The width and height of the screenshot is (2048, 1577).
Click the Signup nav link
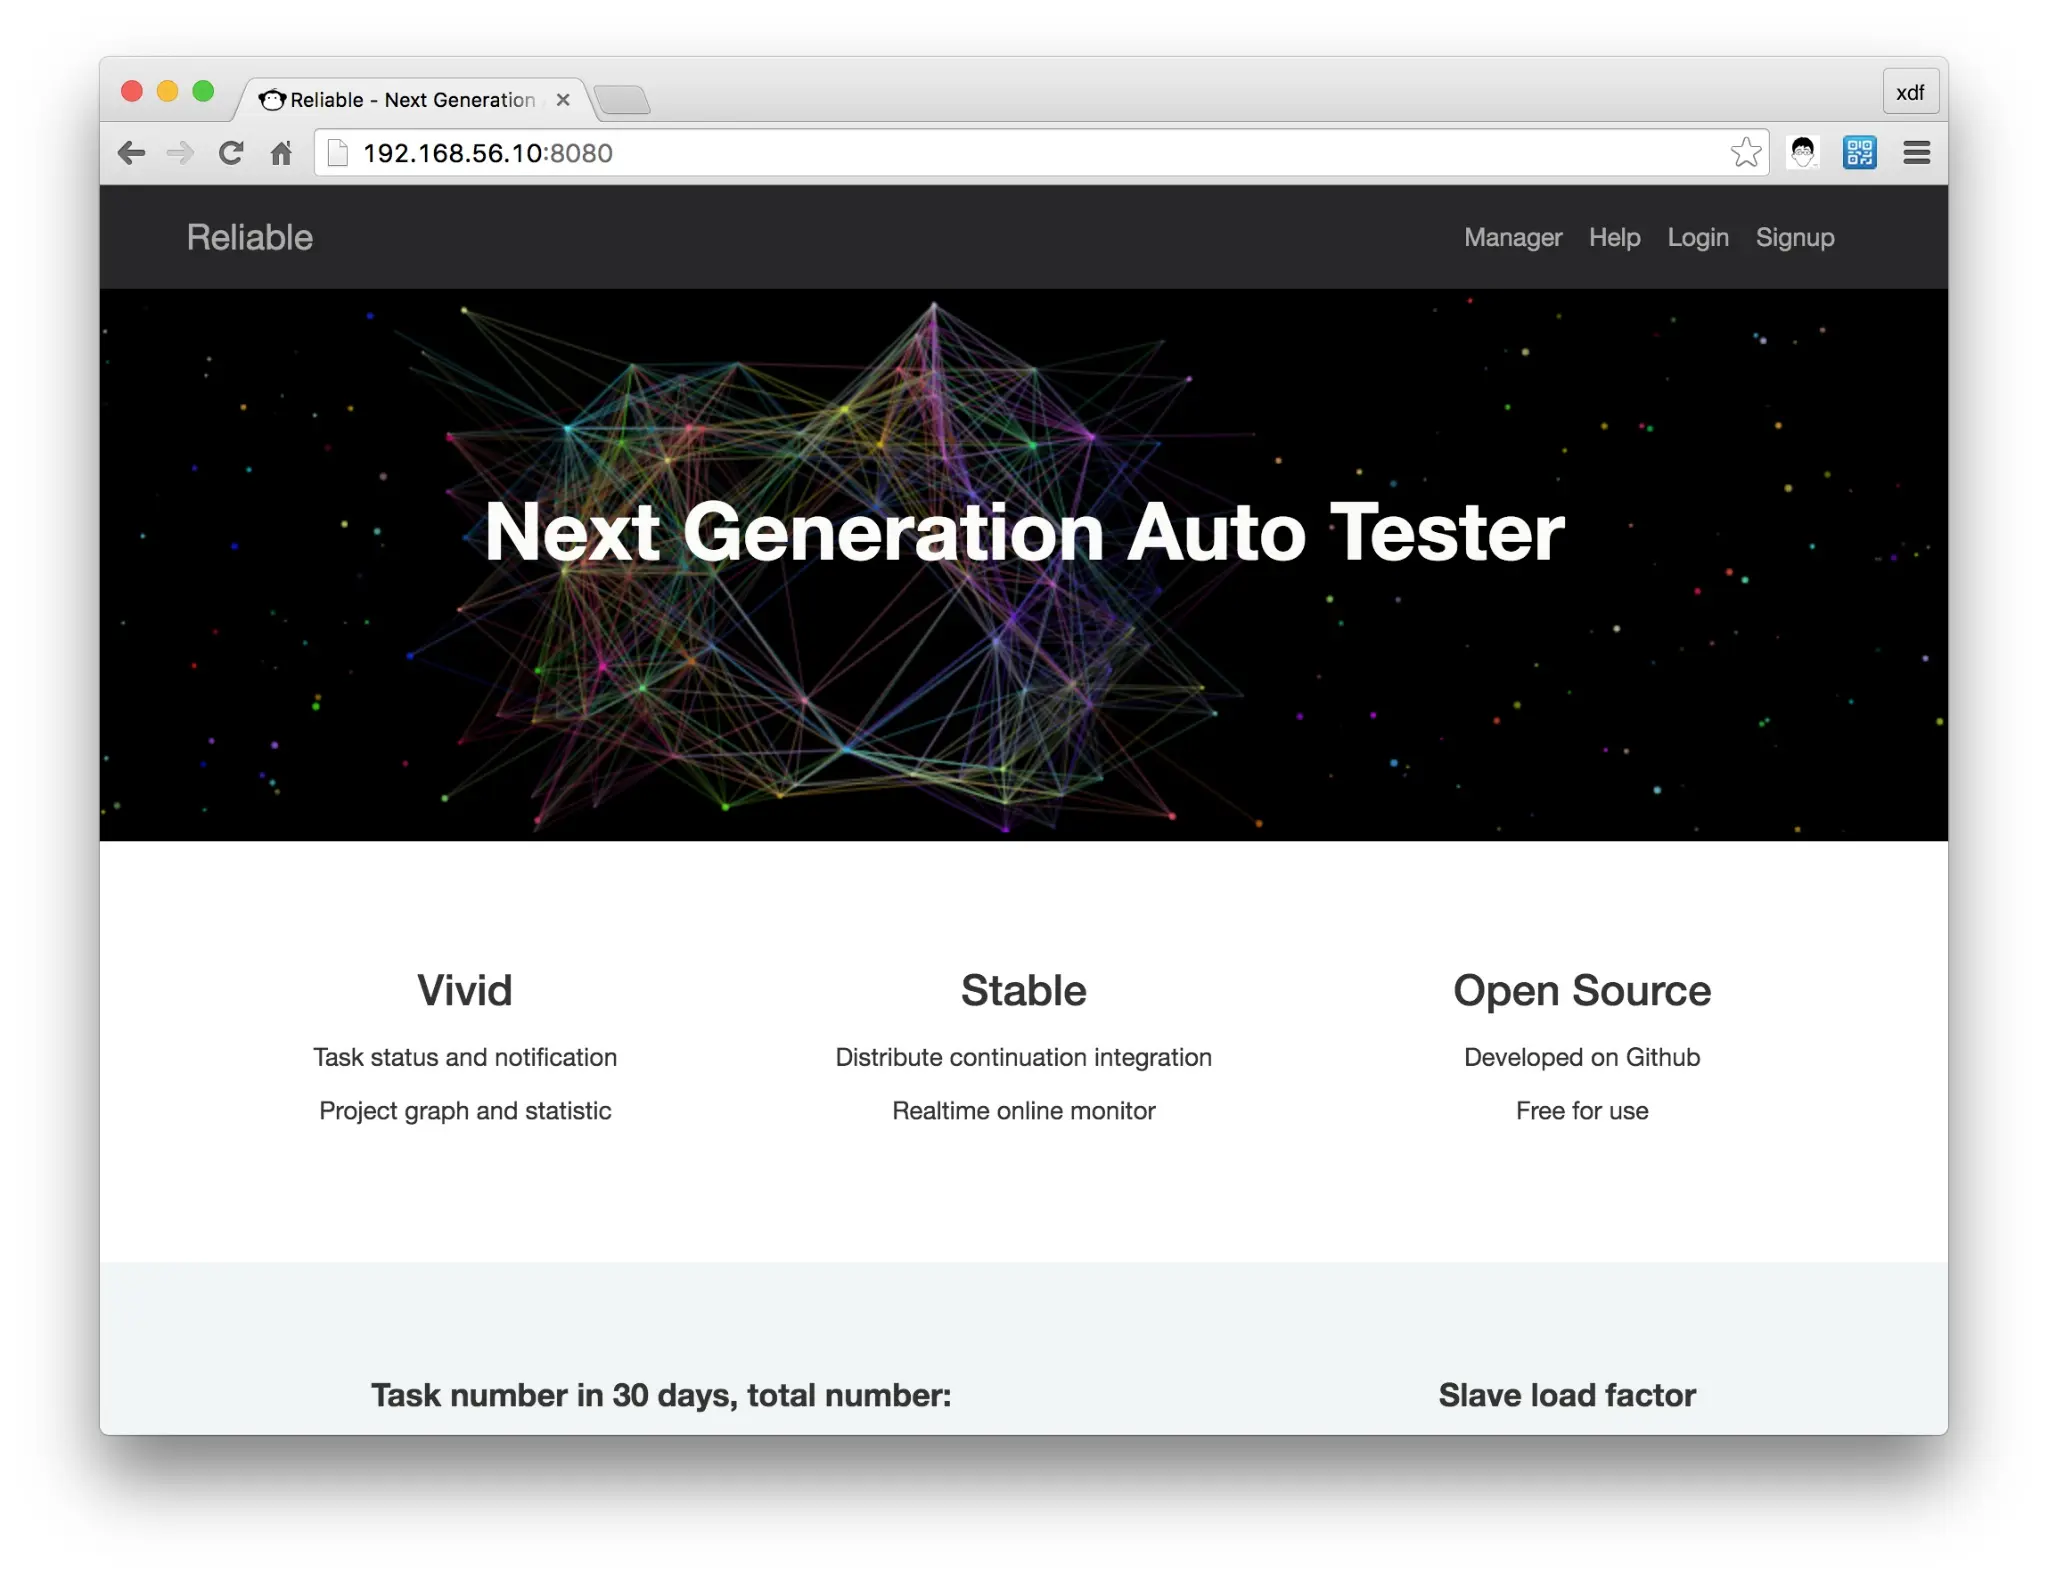point(1794,238)
